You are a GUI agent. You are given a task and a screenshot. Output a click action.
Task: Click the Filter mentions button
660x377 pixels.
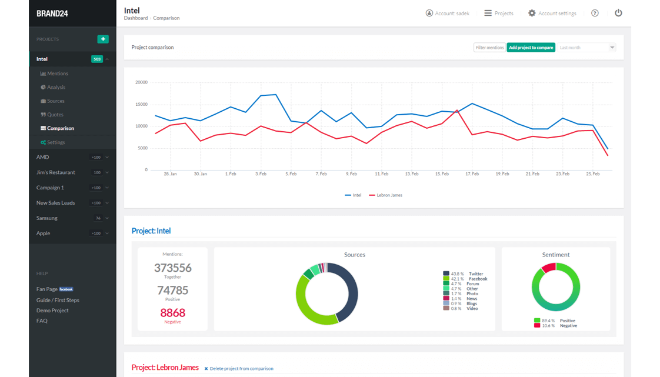tap(490, 48)
